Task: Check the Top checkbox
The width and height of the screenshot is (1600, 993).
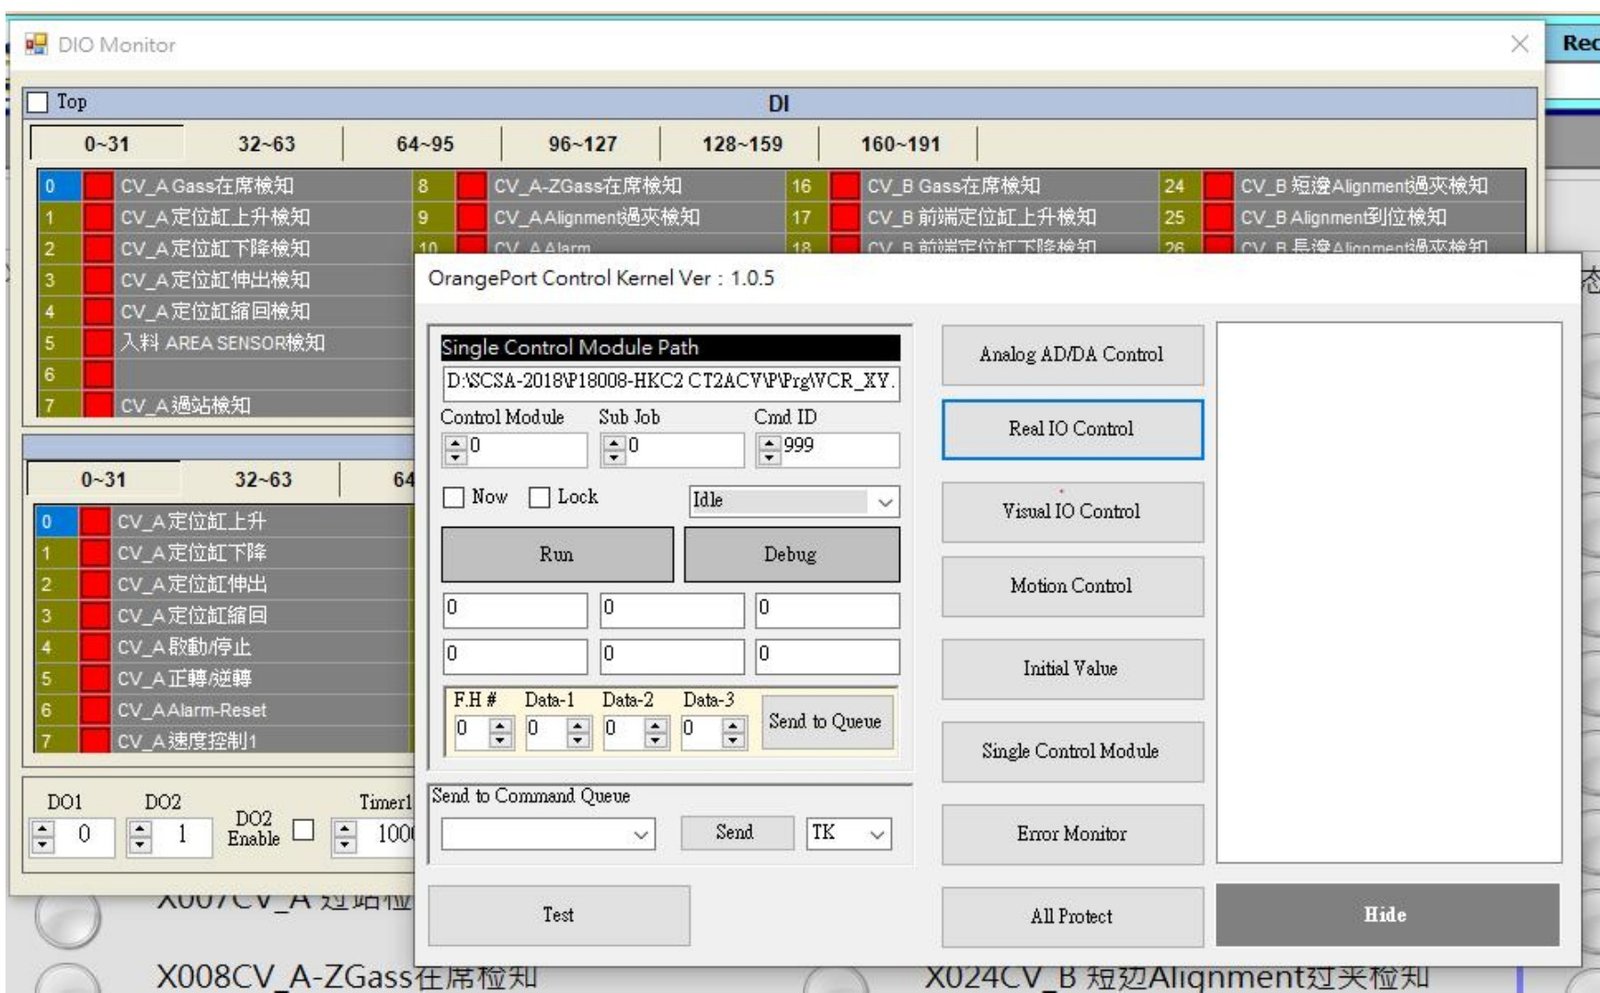Action: [39, 102]
